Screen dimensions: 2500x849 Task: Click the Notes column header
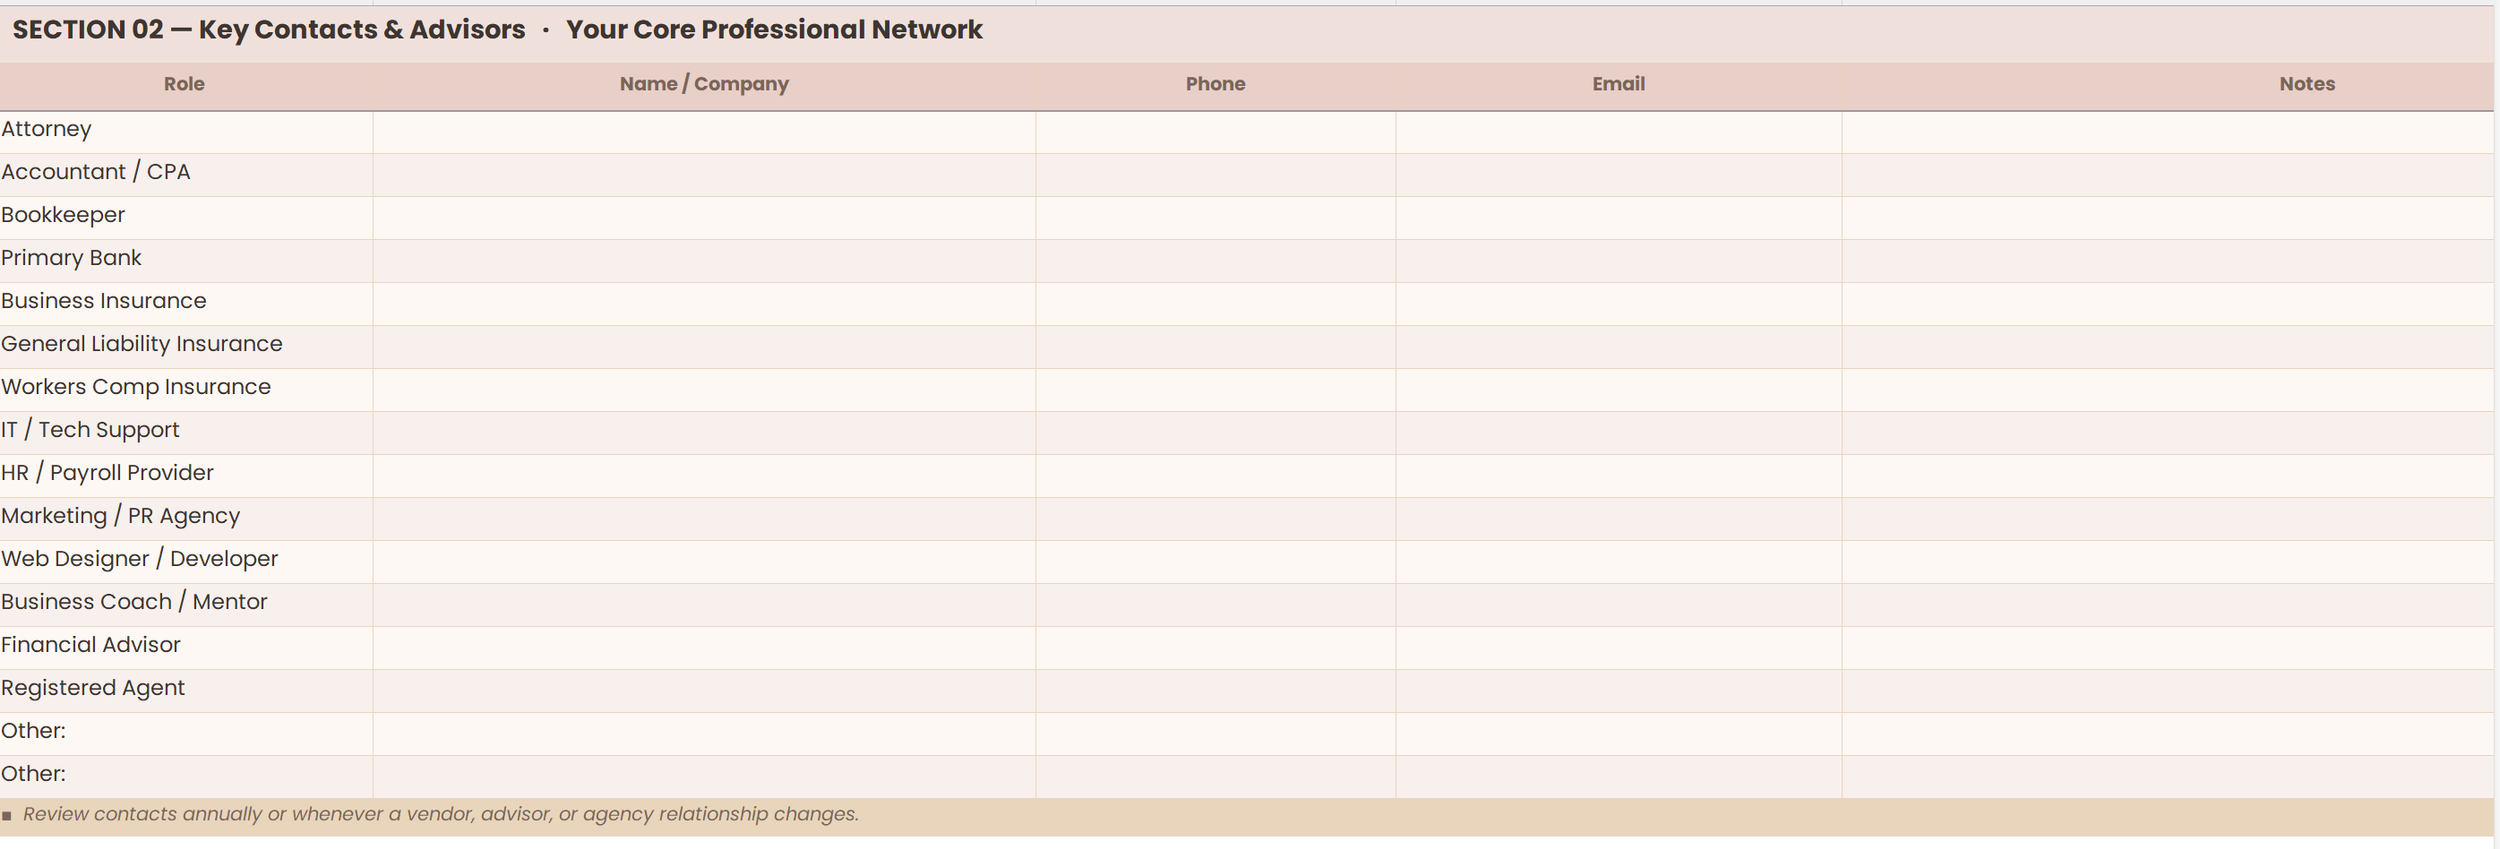coord(2168,85)
